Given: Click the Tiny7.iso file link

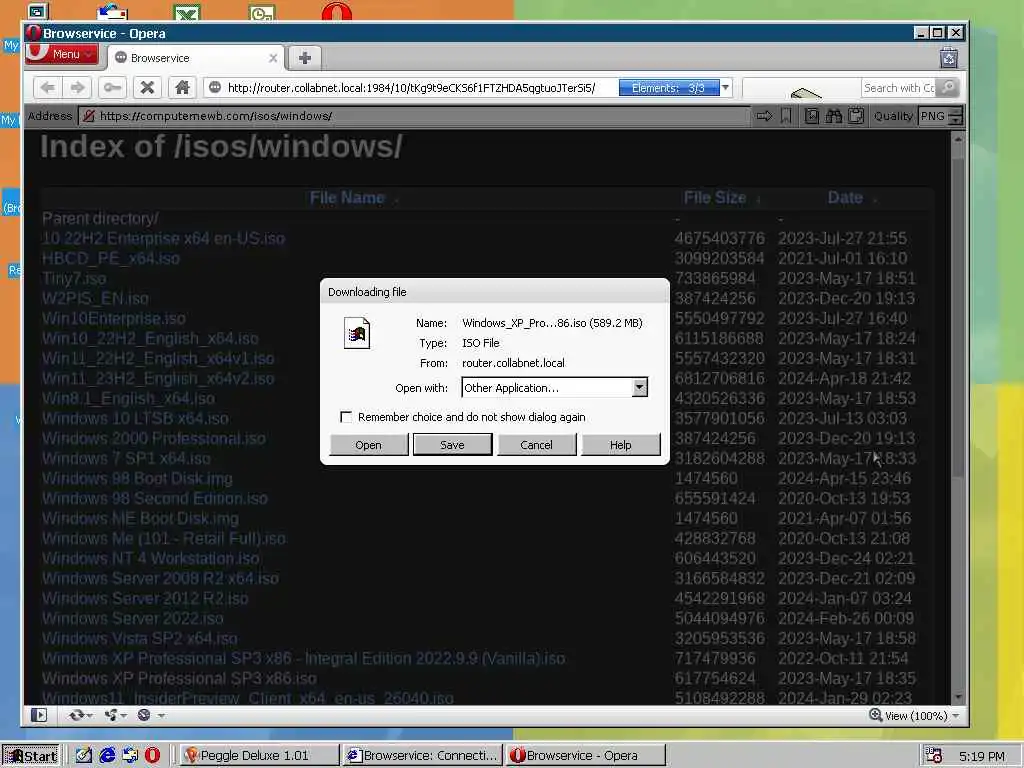Looking at the screenshot, I should click(74, 278).
